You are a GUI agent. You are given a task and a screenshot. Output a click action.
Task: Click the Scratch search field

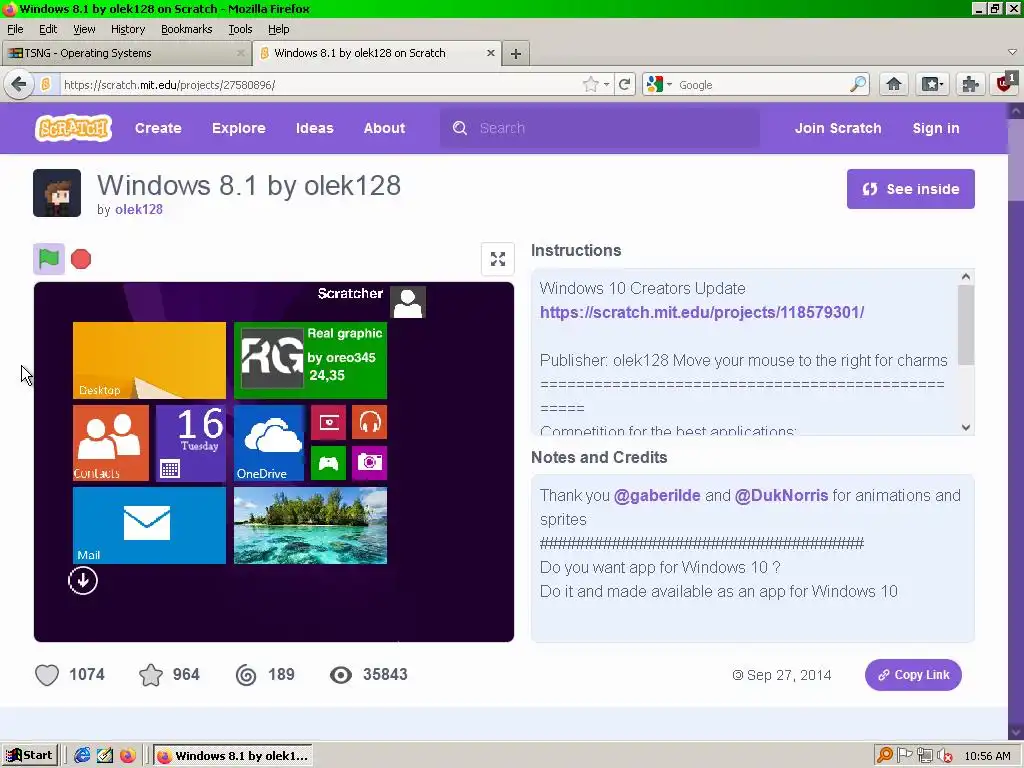(600, 128)
